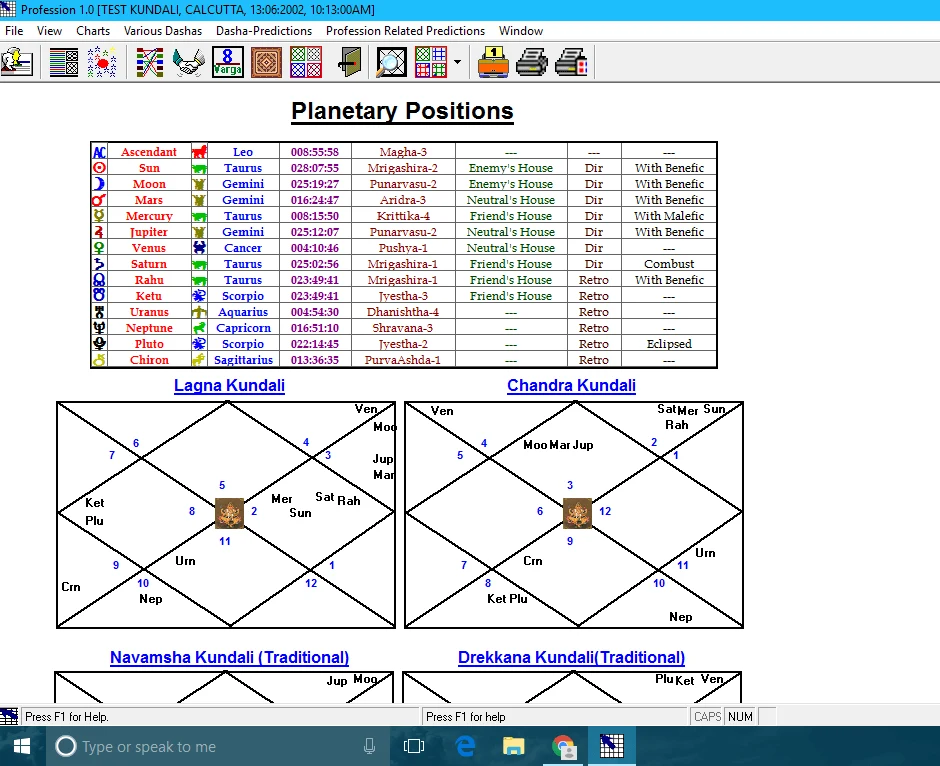The image size is (940, 766).
Task: Open Task View on the taskbar
Action: click(x=414, y=746)
